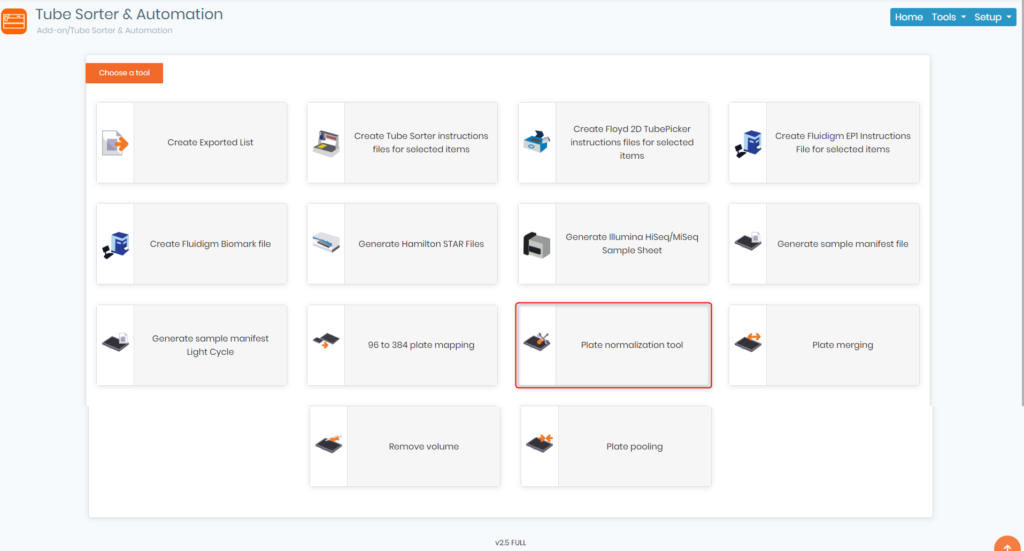The image size is (1024, 551).
Task: Click the sample manifest file plate icon
Action: [748, 242]
